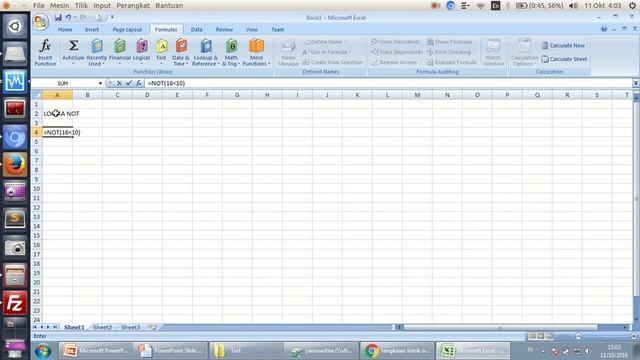Select the Sheet2 worksheet tab
This screenshot has width=640, height=360.
(x=102, y=327)
